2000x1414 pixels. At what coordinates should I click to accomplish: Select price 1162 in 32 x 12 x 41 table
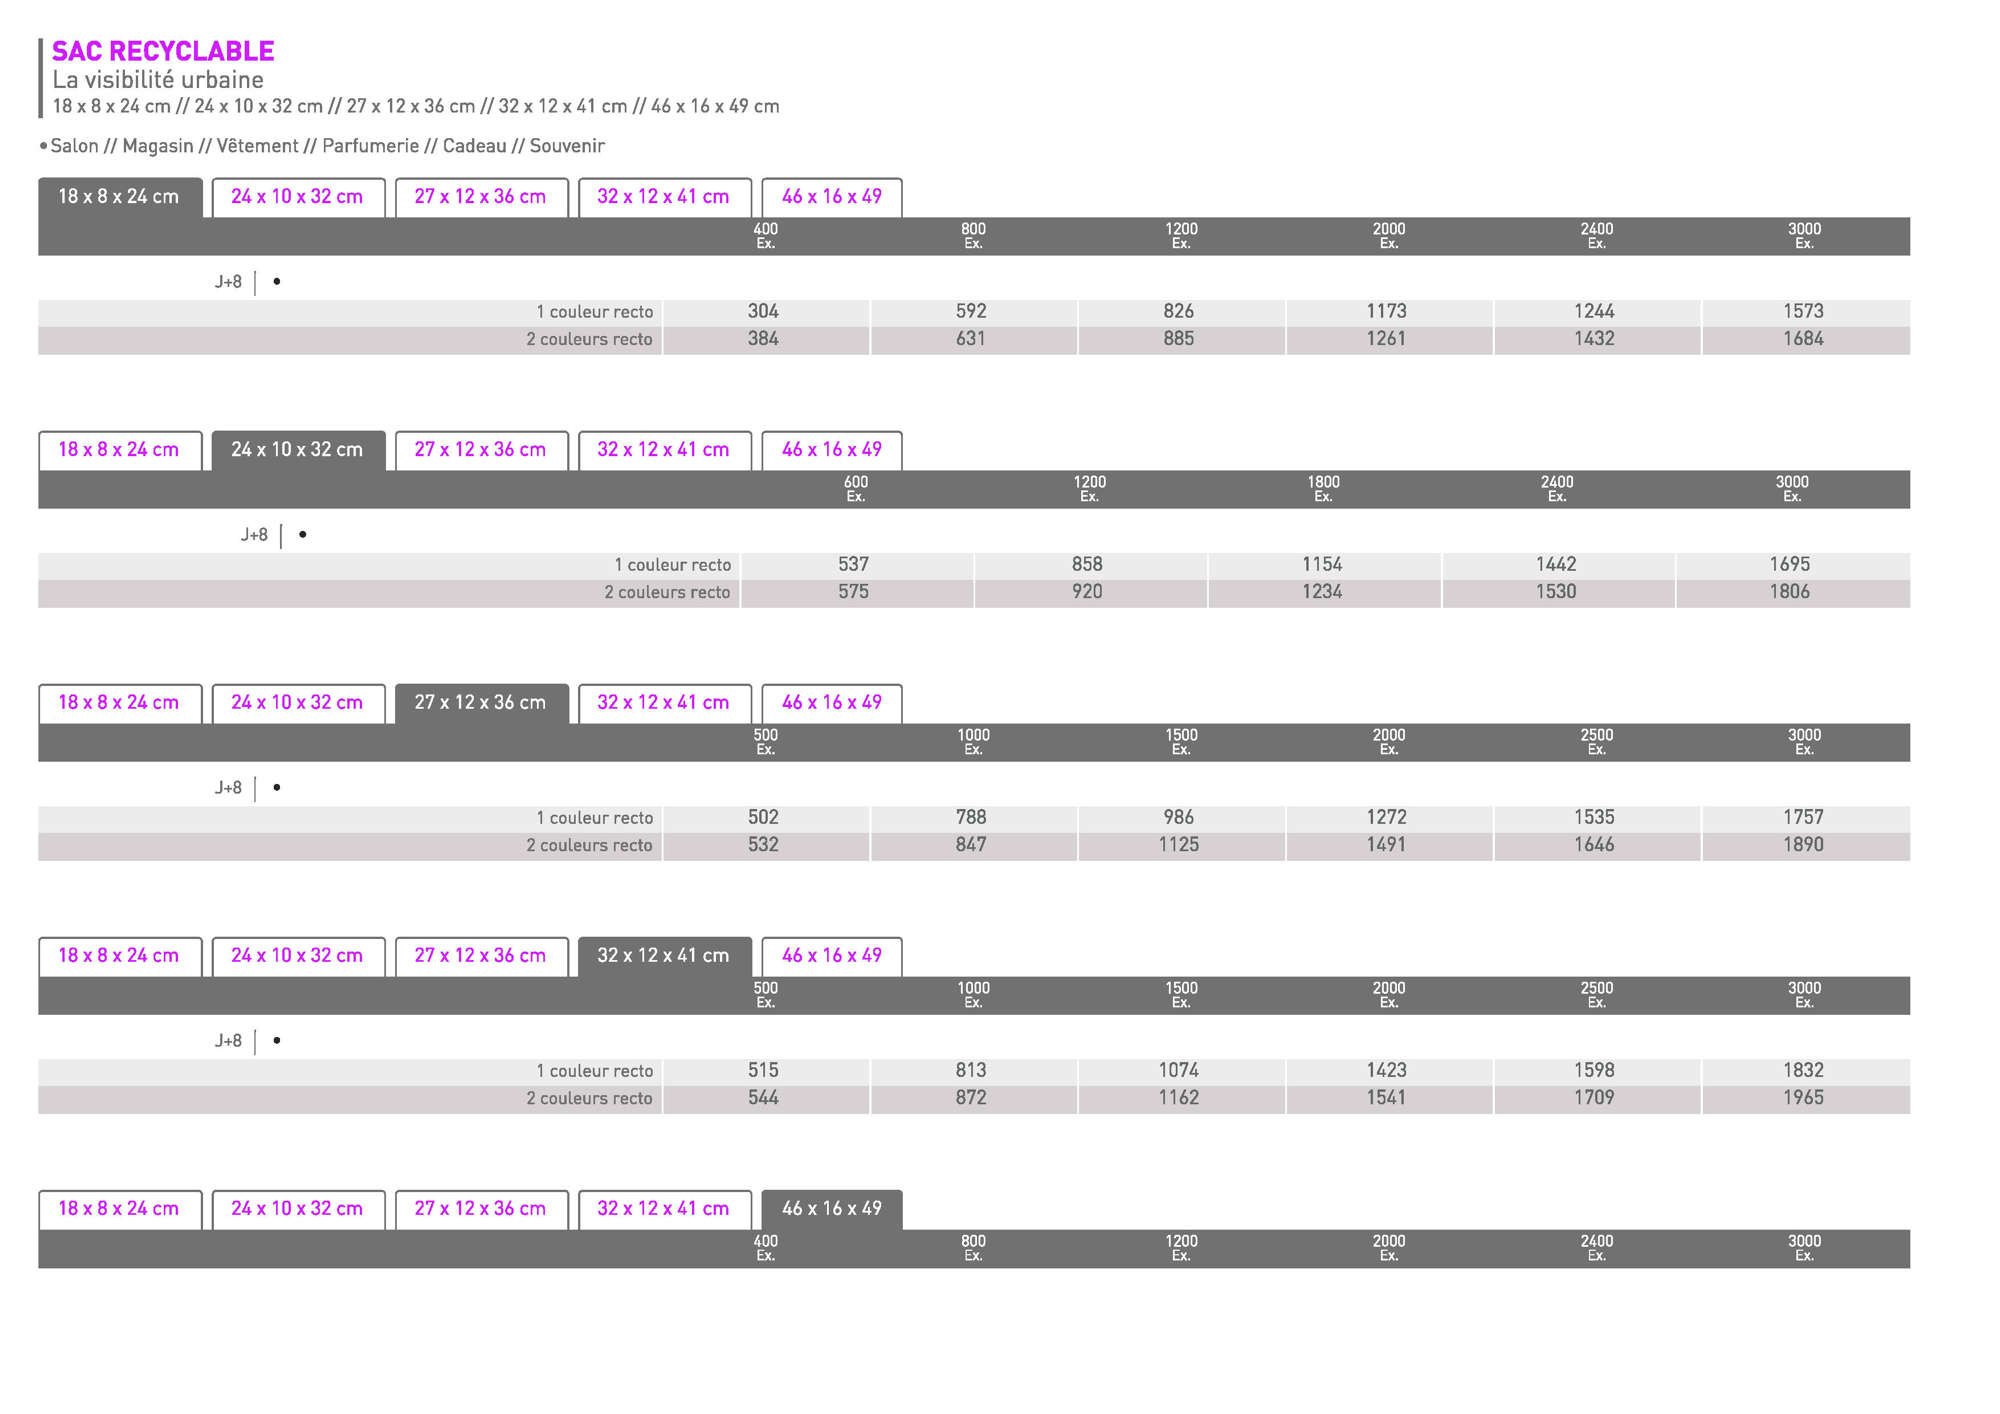[1178, 1098]
